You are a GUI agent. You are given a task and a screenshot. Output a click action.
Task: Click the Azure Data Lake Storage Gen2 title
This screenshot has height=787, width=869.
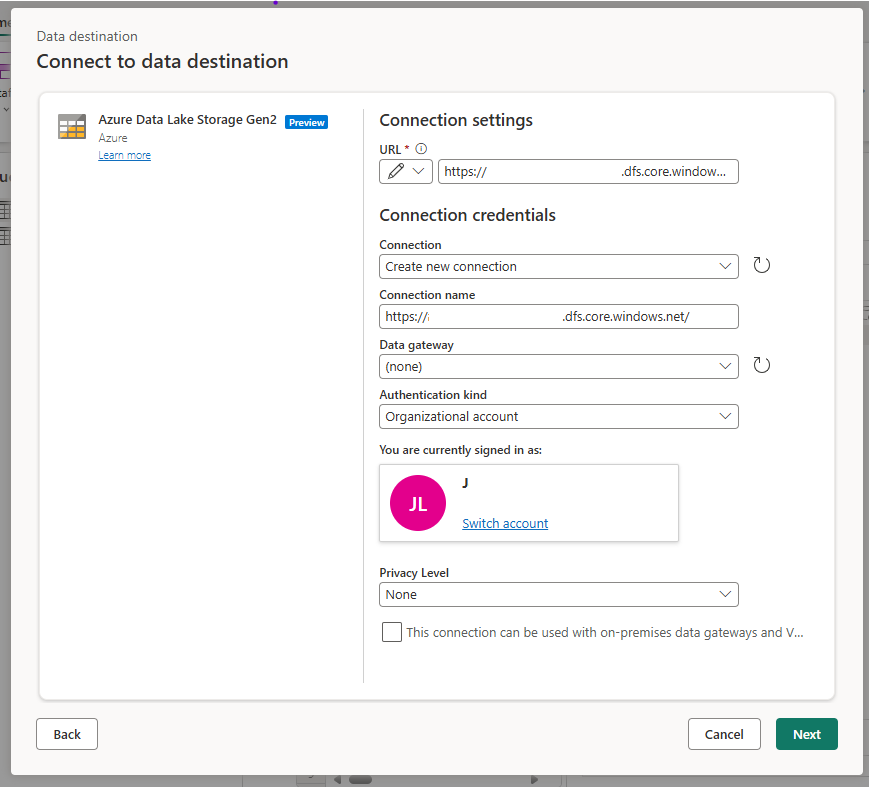tap(187, 120)
